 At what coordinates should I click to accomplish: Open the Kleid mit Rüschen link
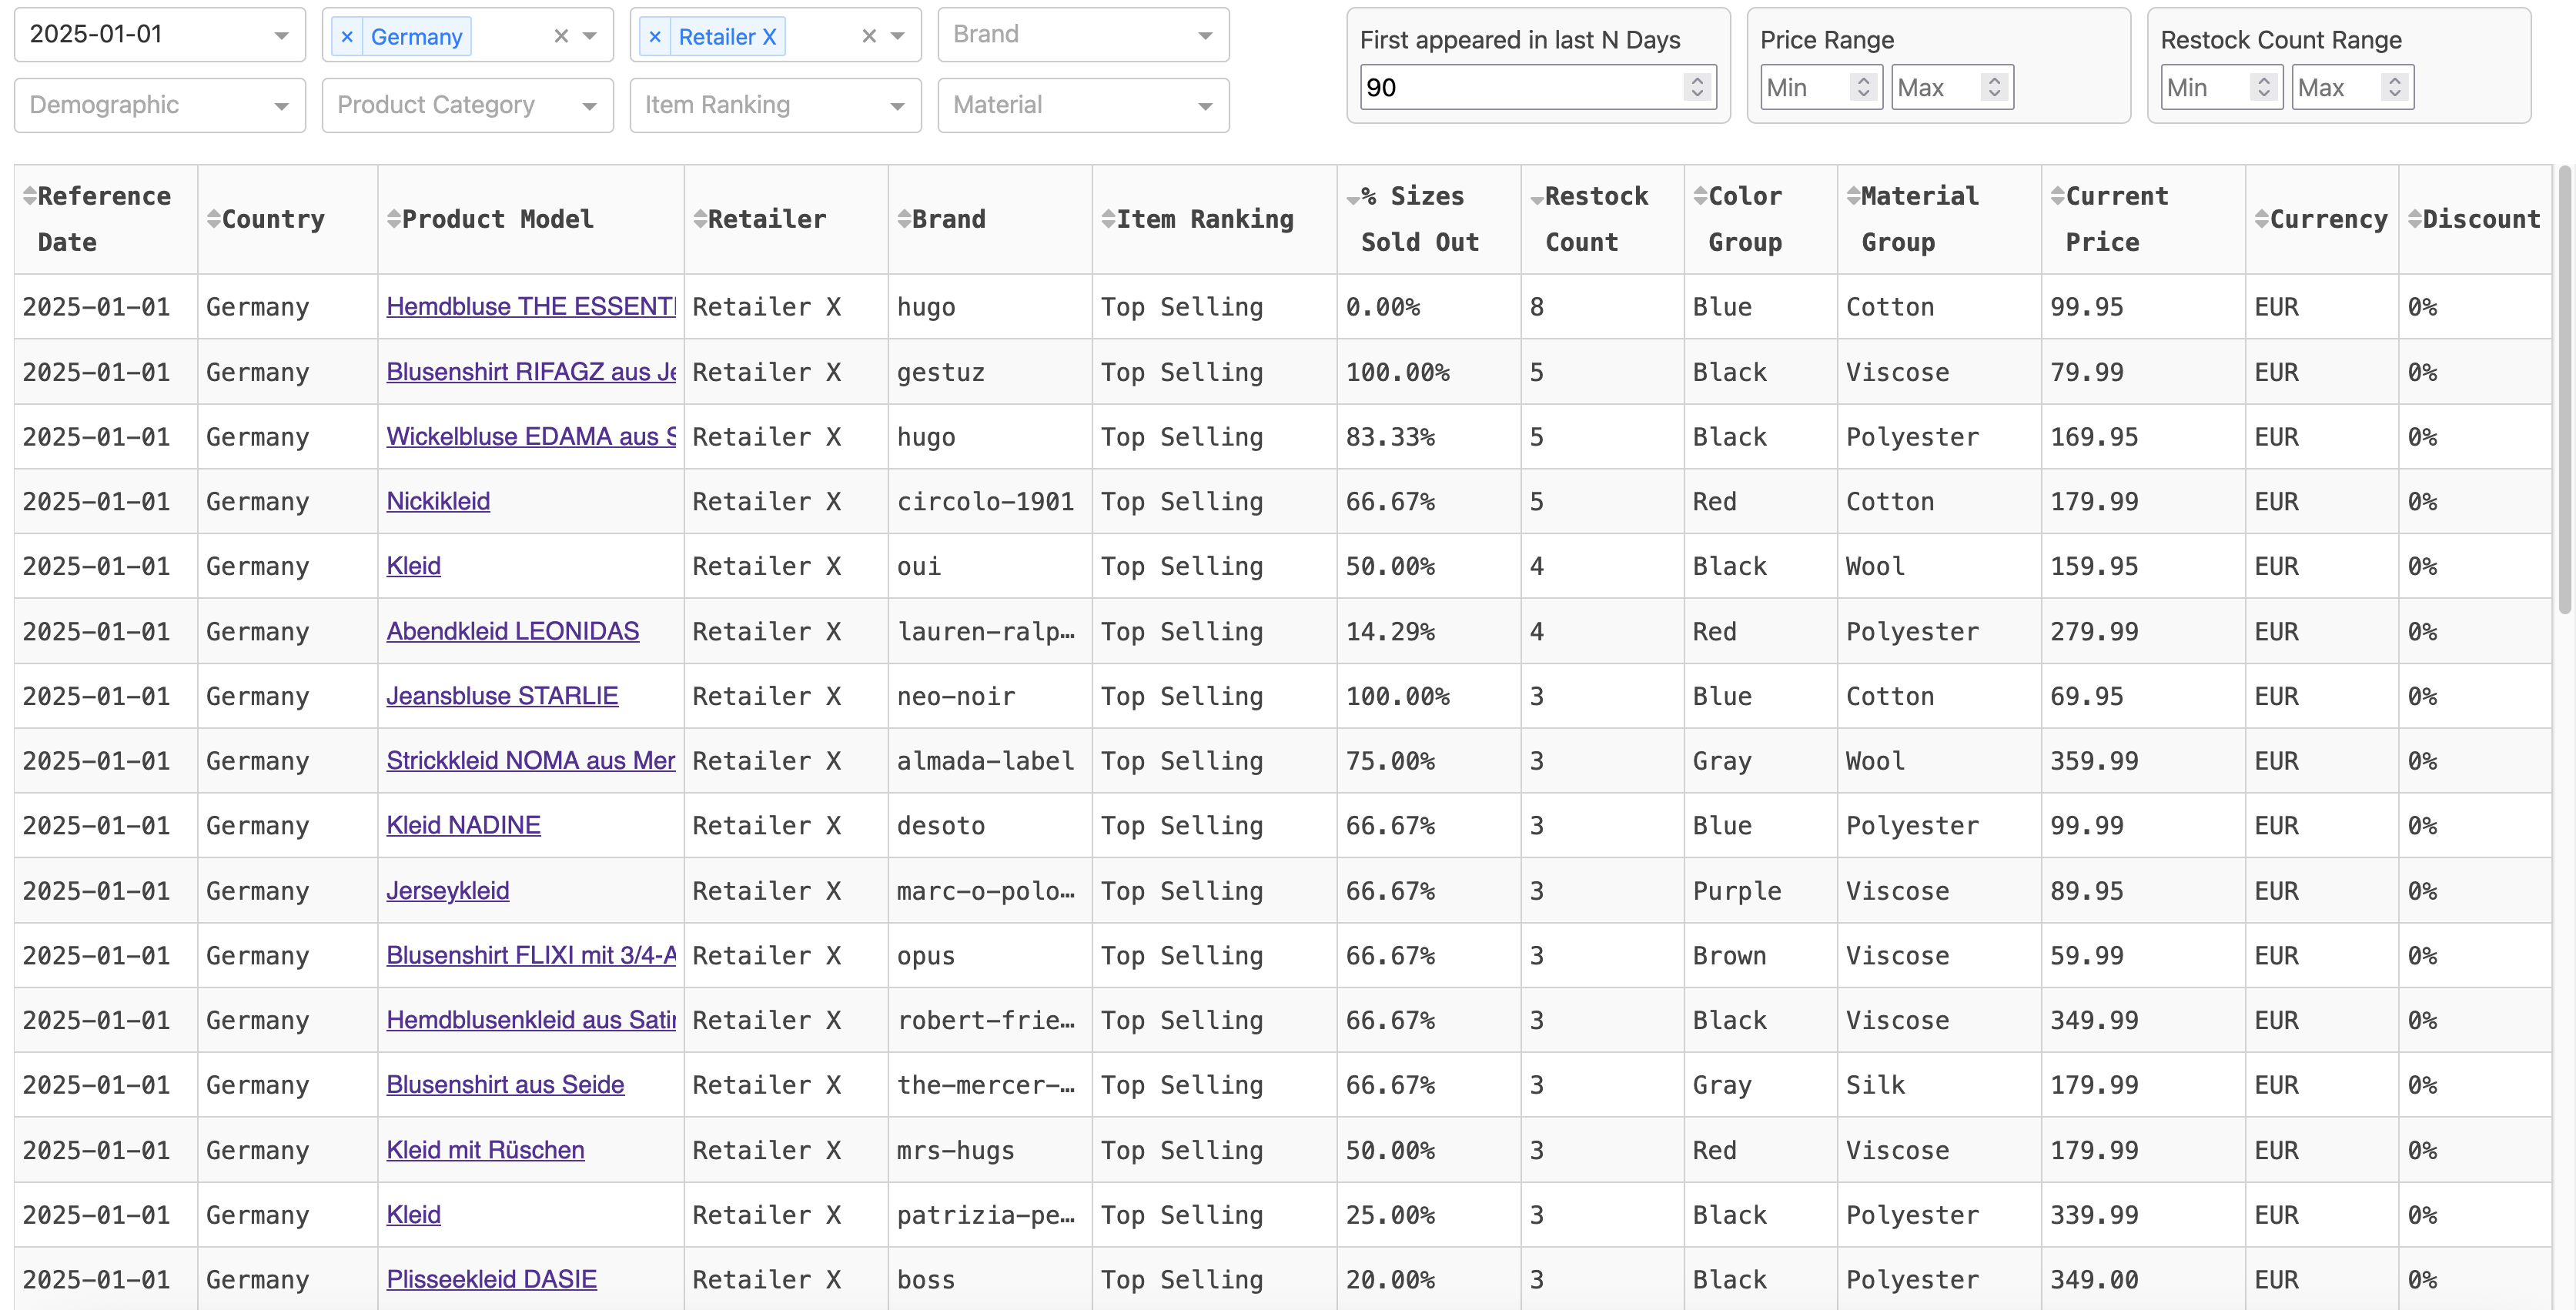point(485,1150)
